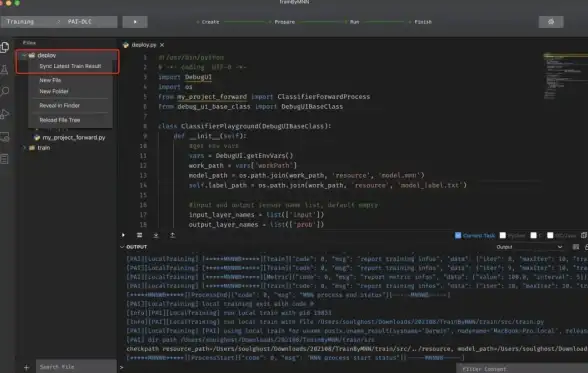Open my_project_forward.py in file tree
Viewport: 588px width, 373px height.
coord(74,138)
